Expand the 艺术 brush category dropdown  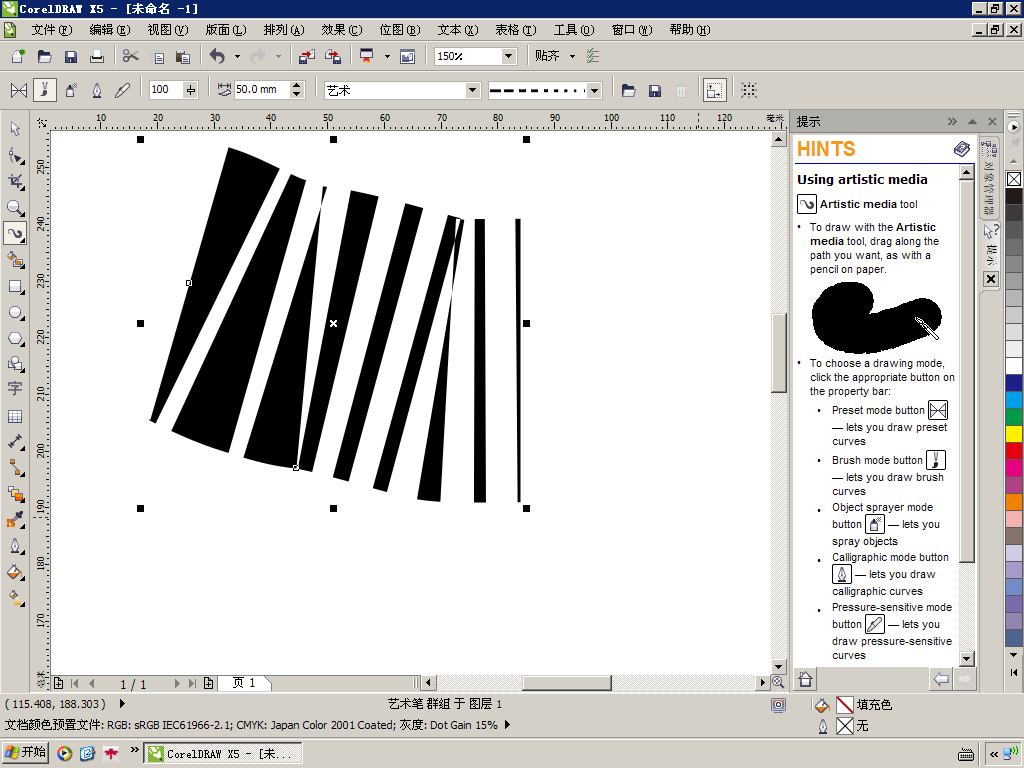tap(473, 90)
